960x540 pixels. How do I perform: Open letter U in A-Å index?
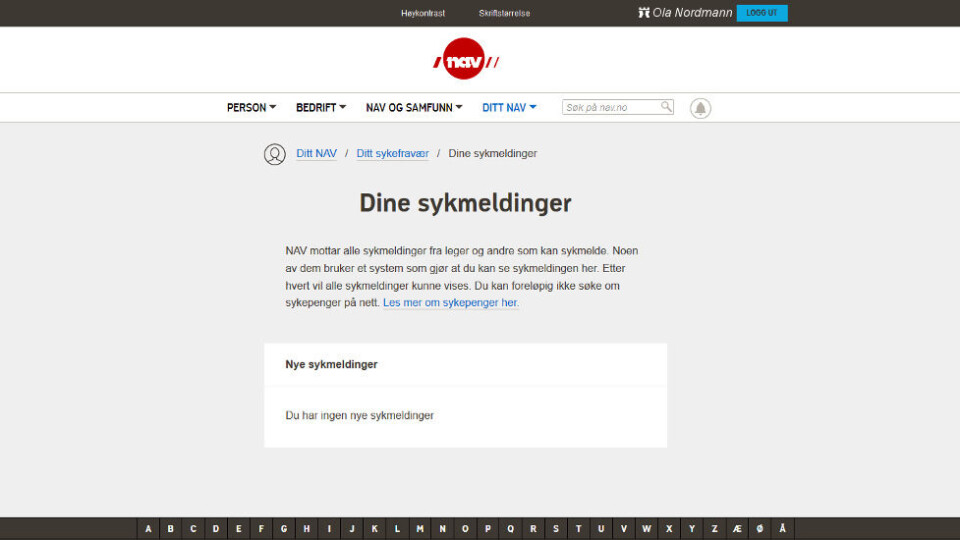[x=601, y=528]
